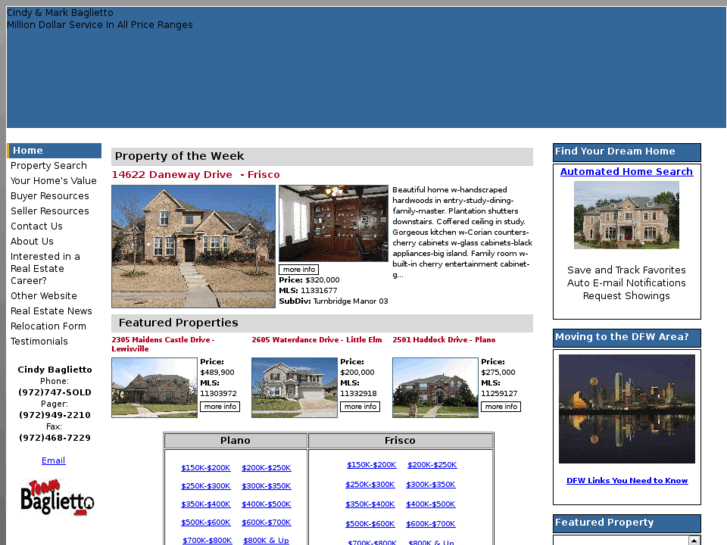Select Frisco $150K-$200K price range
Viewport: 727px width, 545px height.
[371, 465]
